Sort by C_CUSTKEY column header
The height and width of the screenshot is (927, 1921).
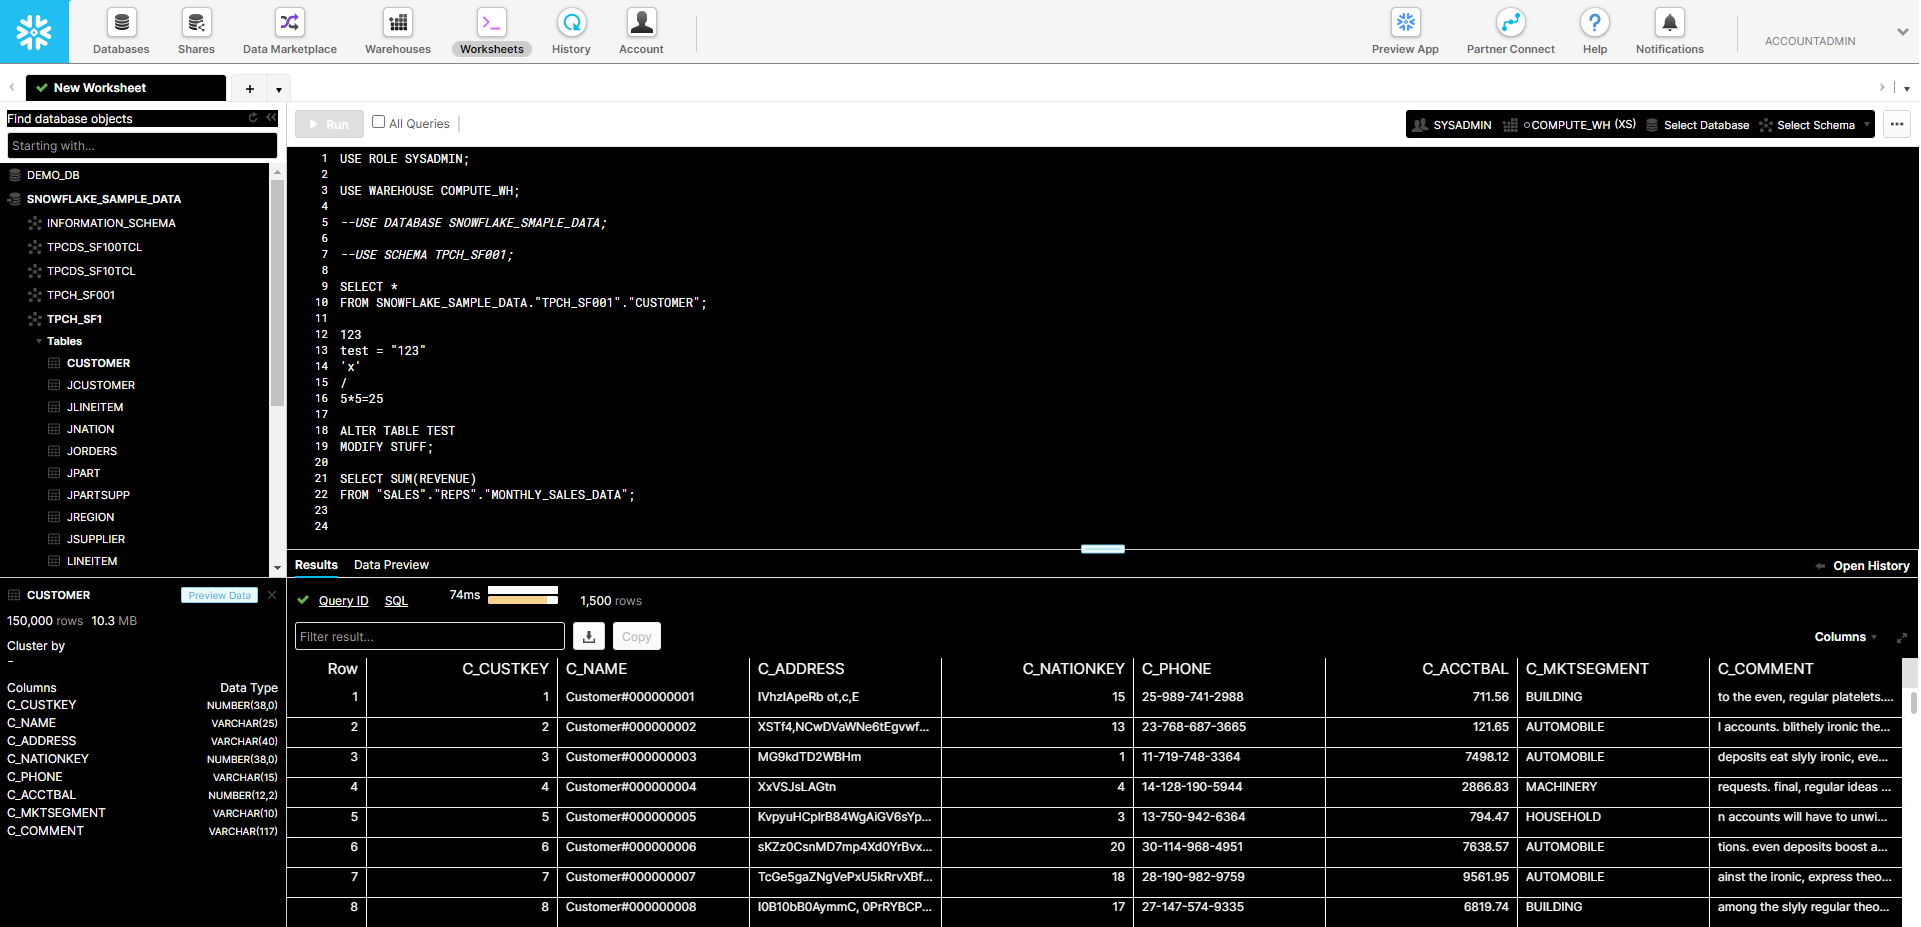point(505,669)
